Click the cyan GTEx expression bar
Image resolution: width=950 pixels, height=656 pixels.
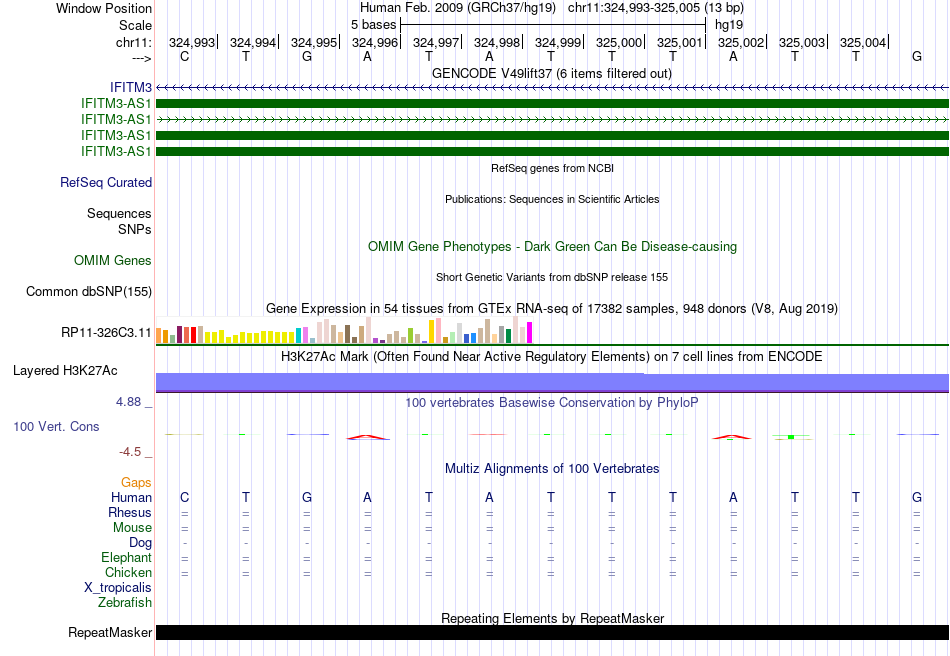pyautogui.click(x=298, y=336)
